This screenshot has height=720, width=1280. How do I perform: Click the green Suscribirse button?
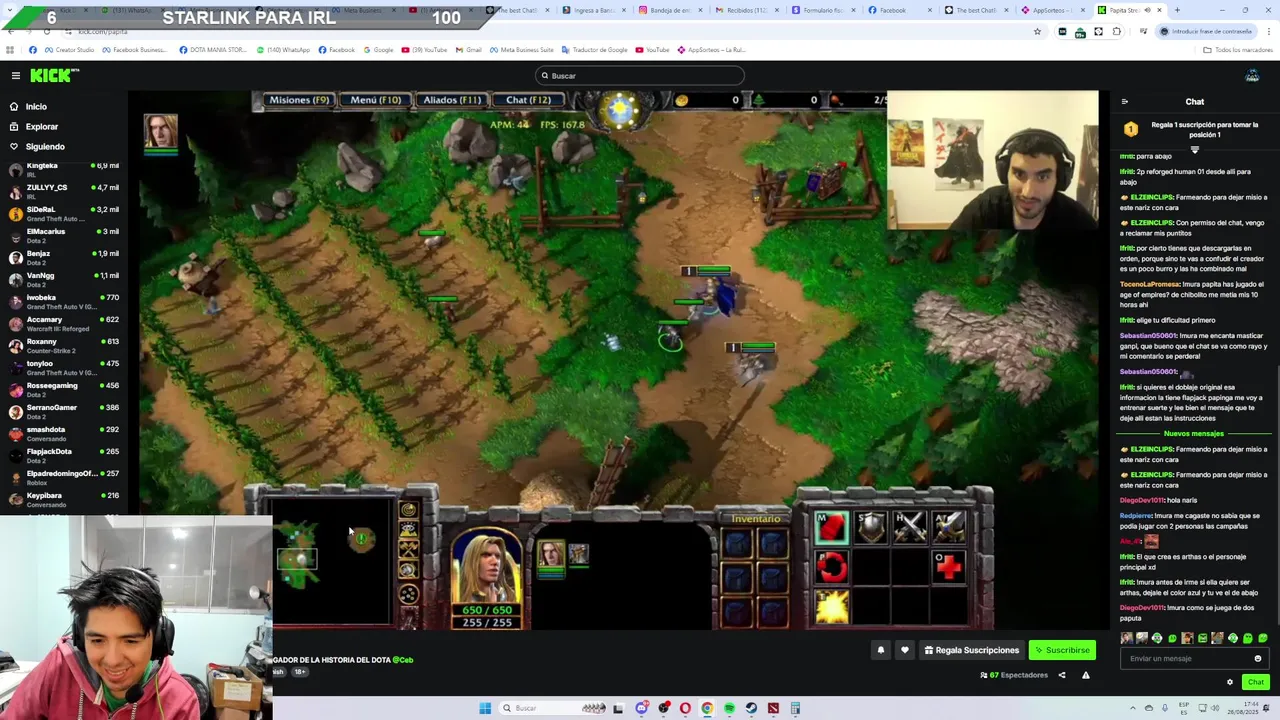[1062, 650]
